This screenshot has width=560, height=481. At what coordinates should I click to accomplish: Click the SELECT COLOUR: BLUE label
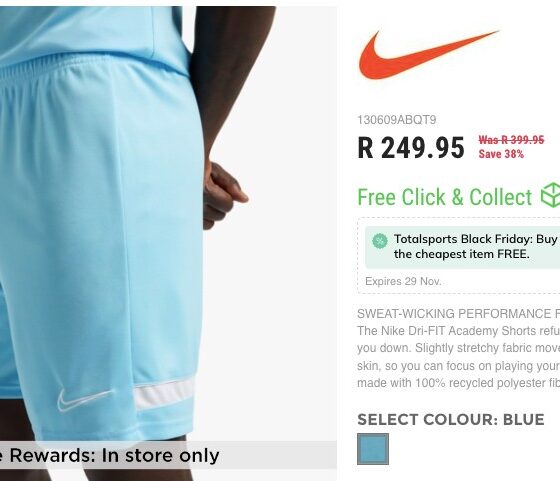coord(451,420)
